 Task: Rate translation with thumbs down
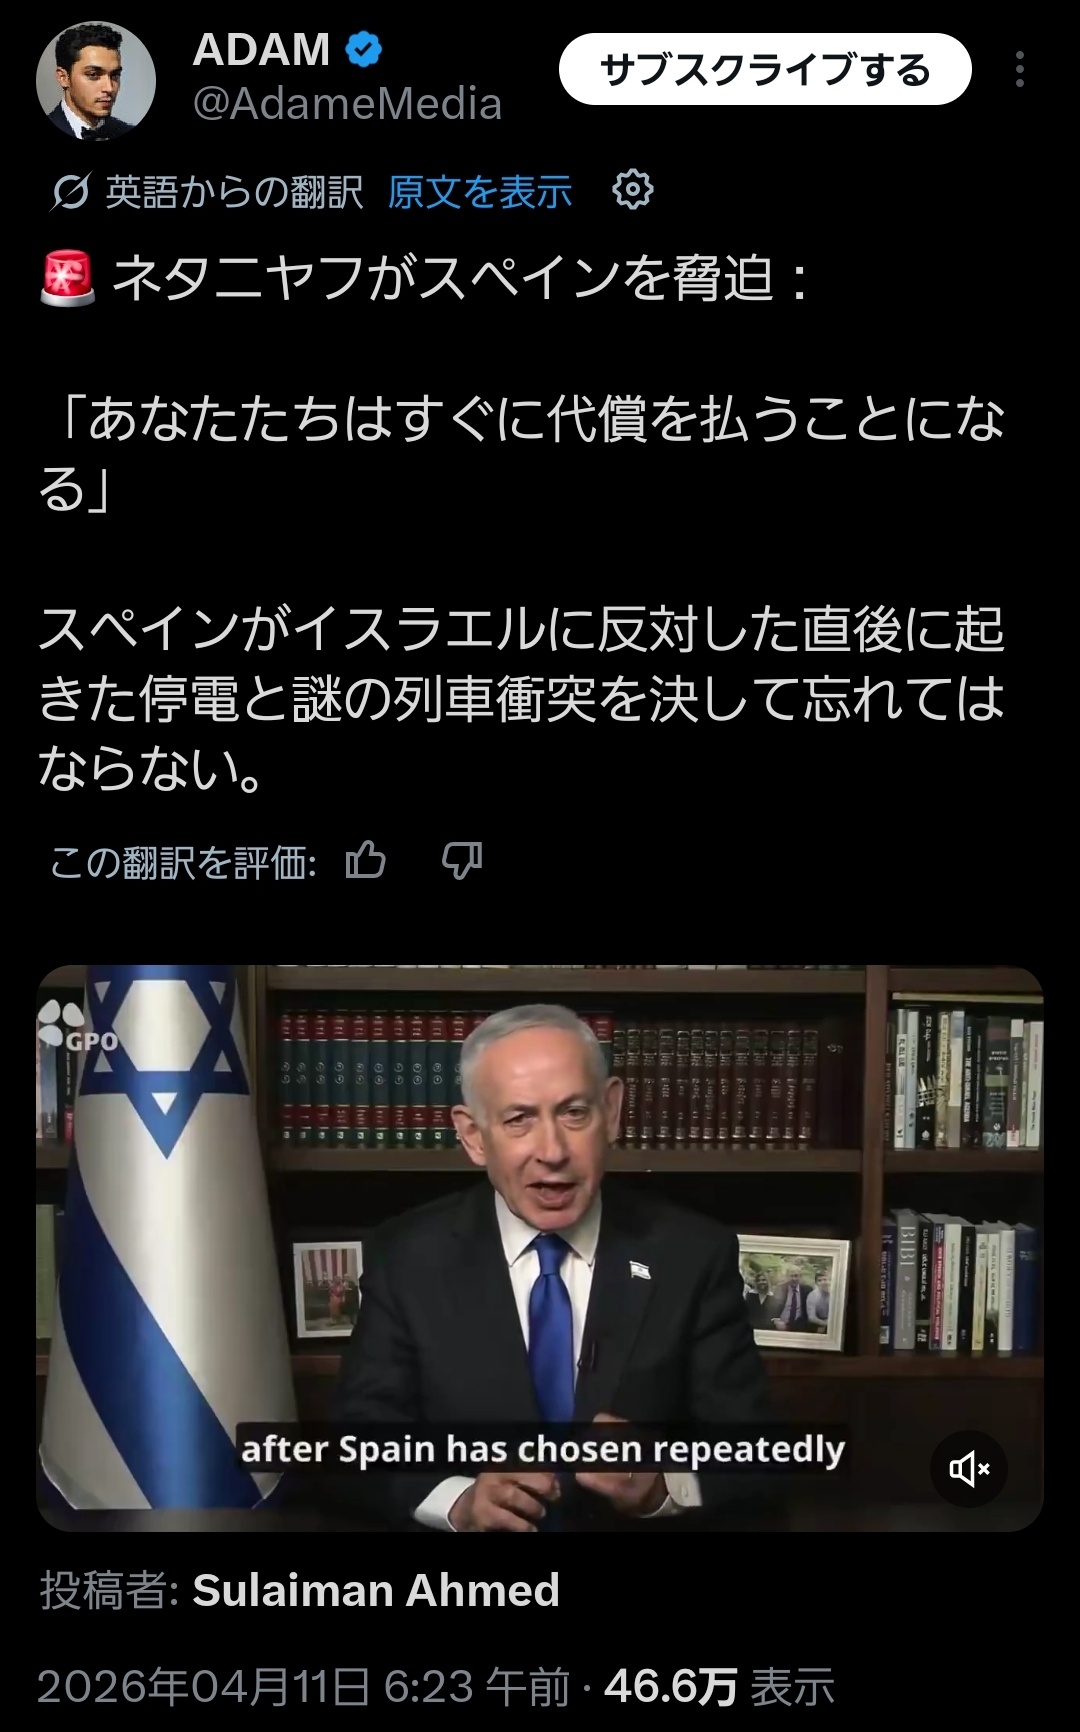462,860
